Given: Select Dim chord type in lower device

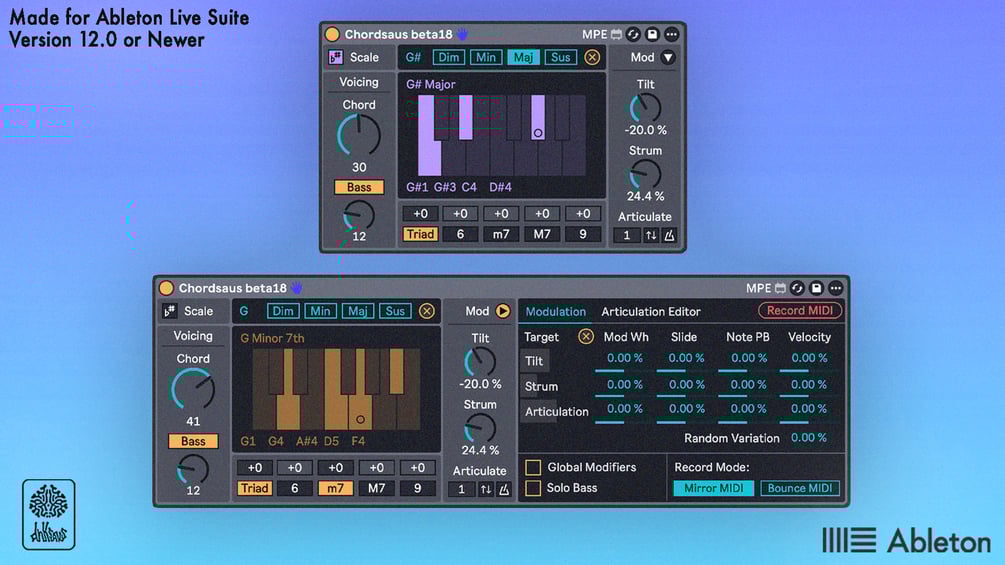Looking at the screenshot, I should tap(283, 311).
